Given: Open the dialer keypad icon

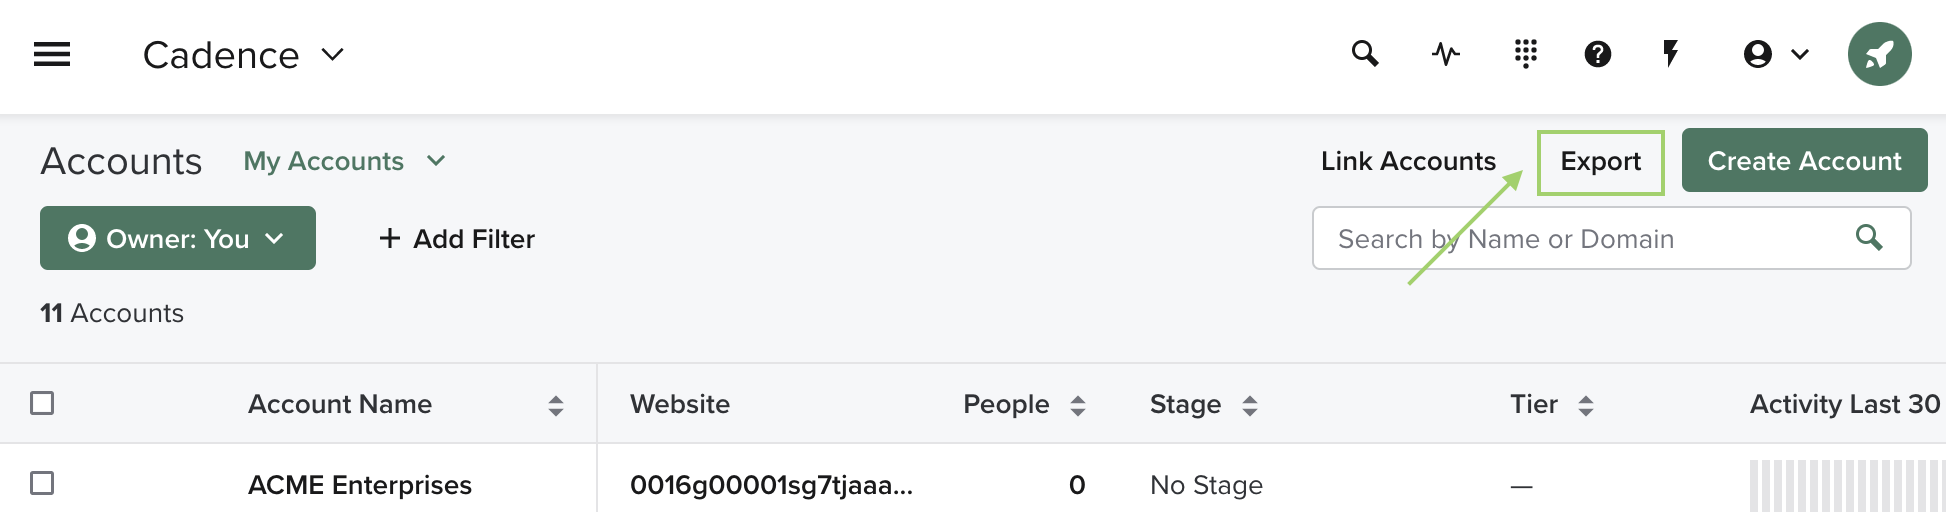Looking at the screenshot, I should (1525, 54).
